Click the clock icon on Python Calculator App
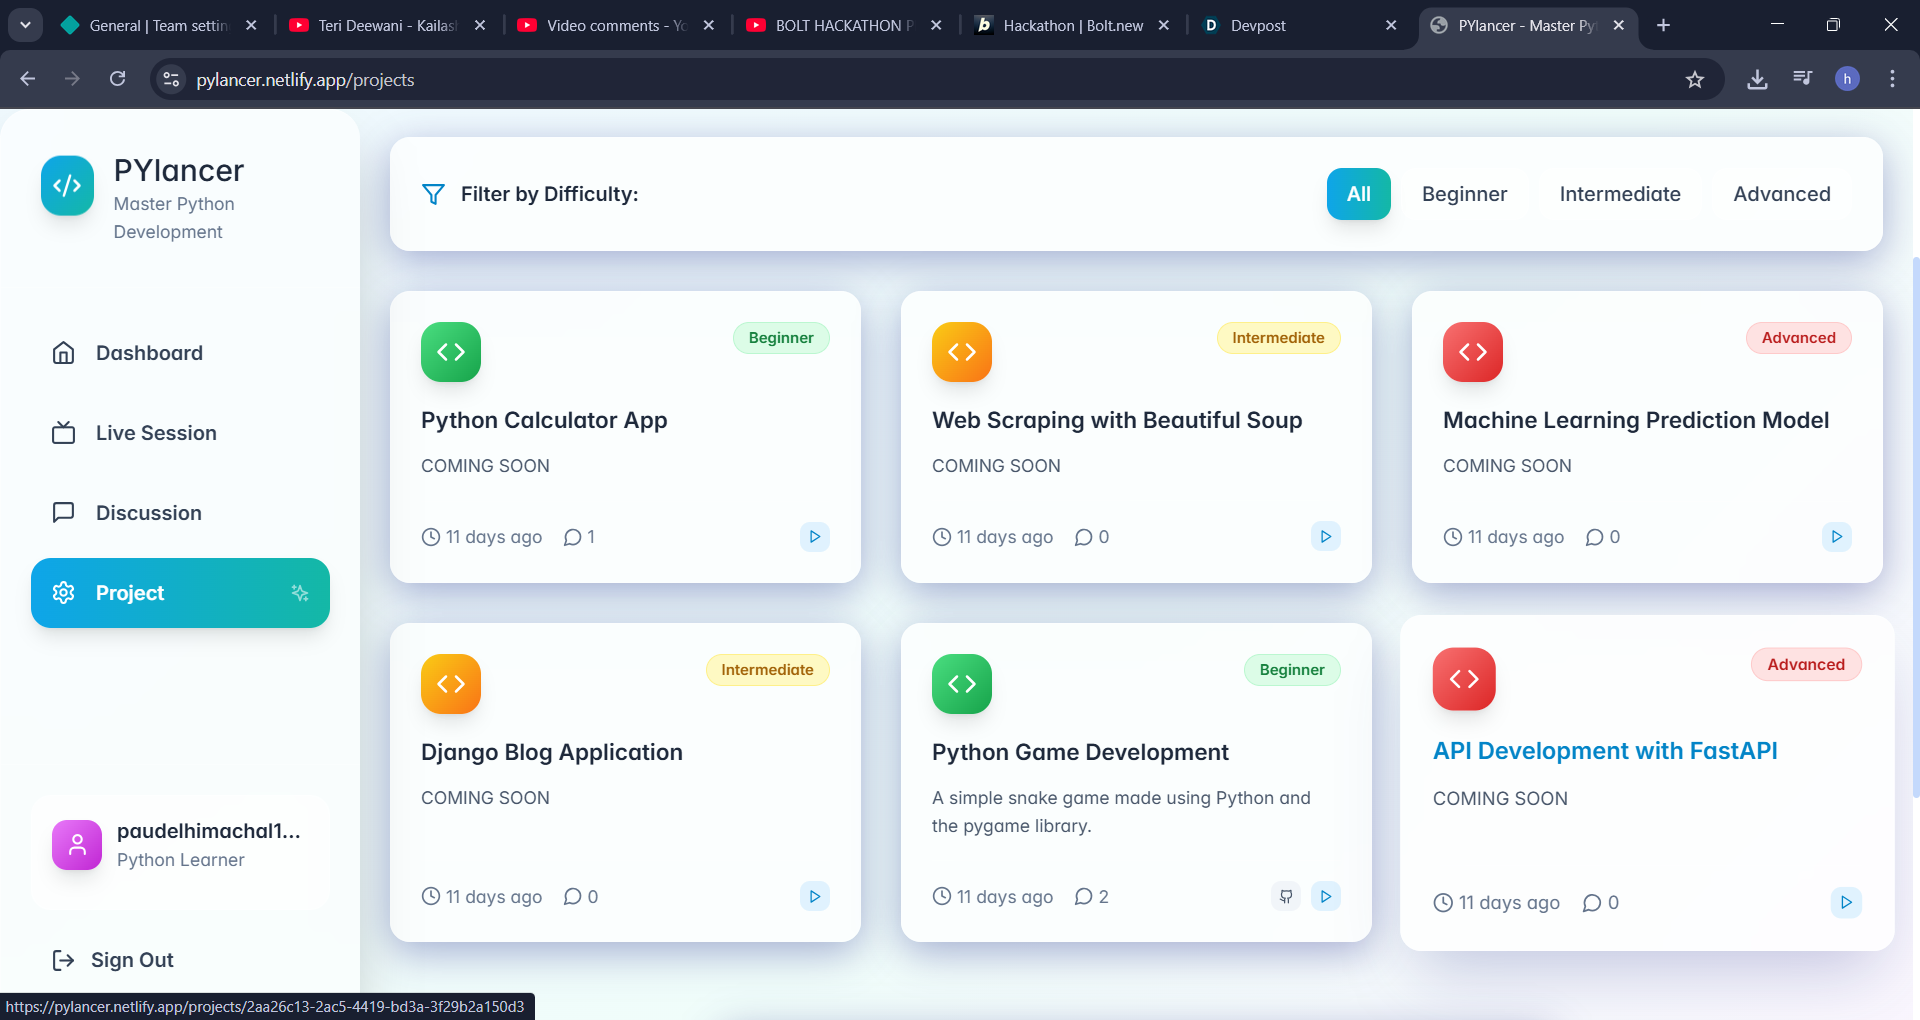This screenshot has width=1920, height=1020. click(x=431, y=537)
